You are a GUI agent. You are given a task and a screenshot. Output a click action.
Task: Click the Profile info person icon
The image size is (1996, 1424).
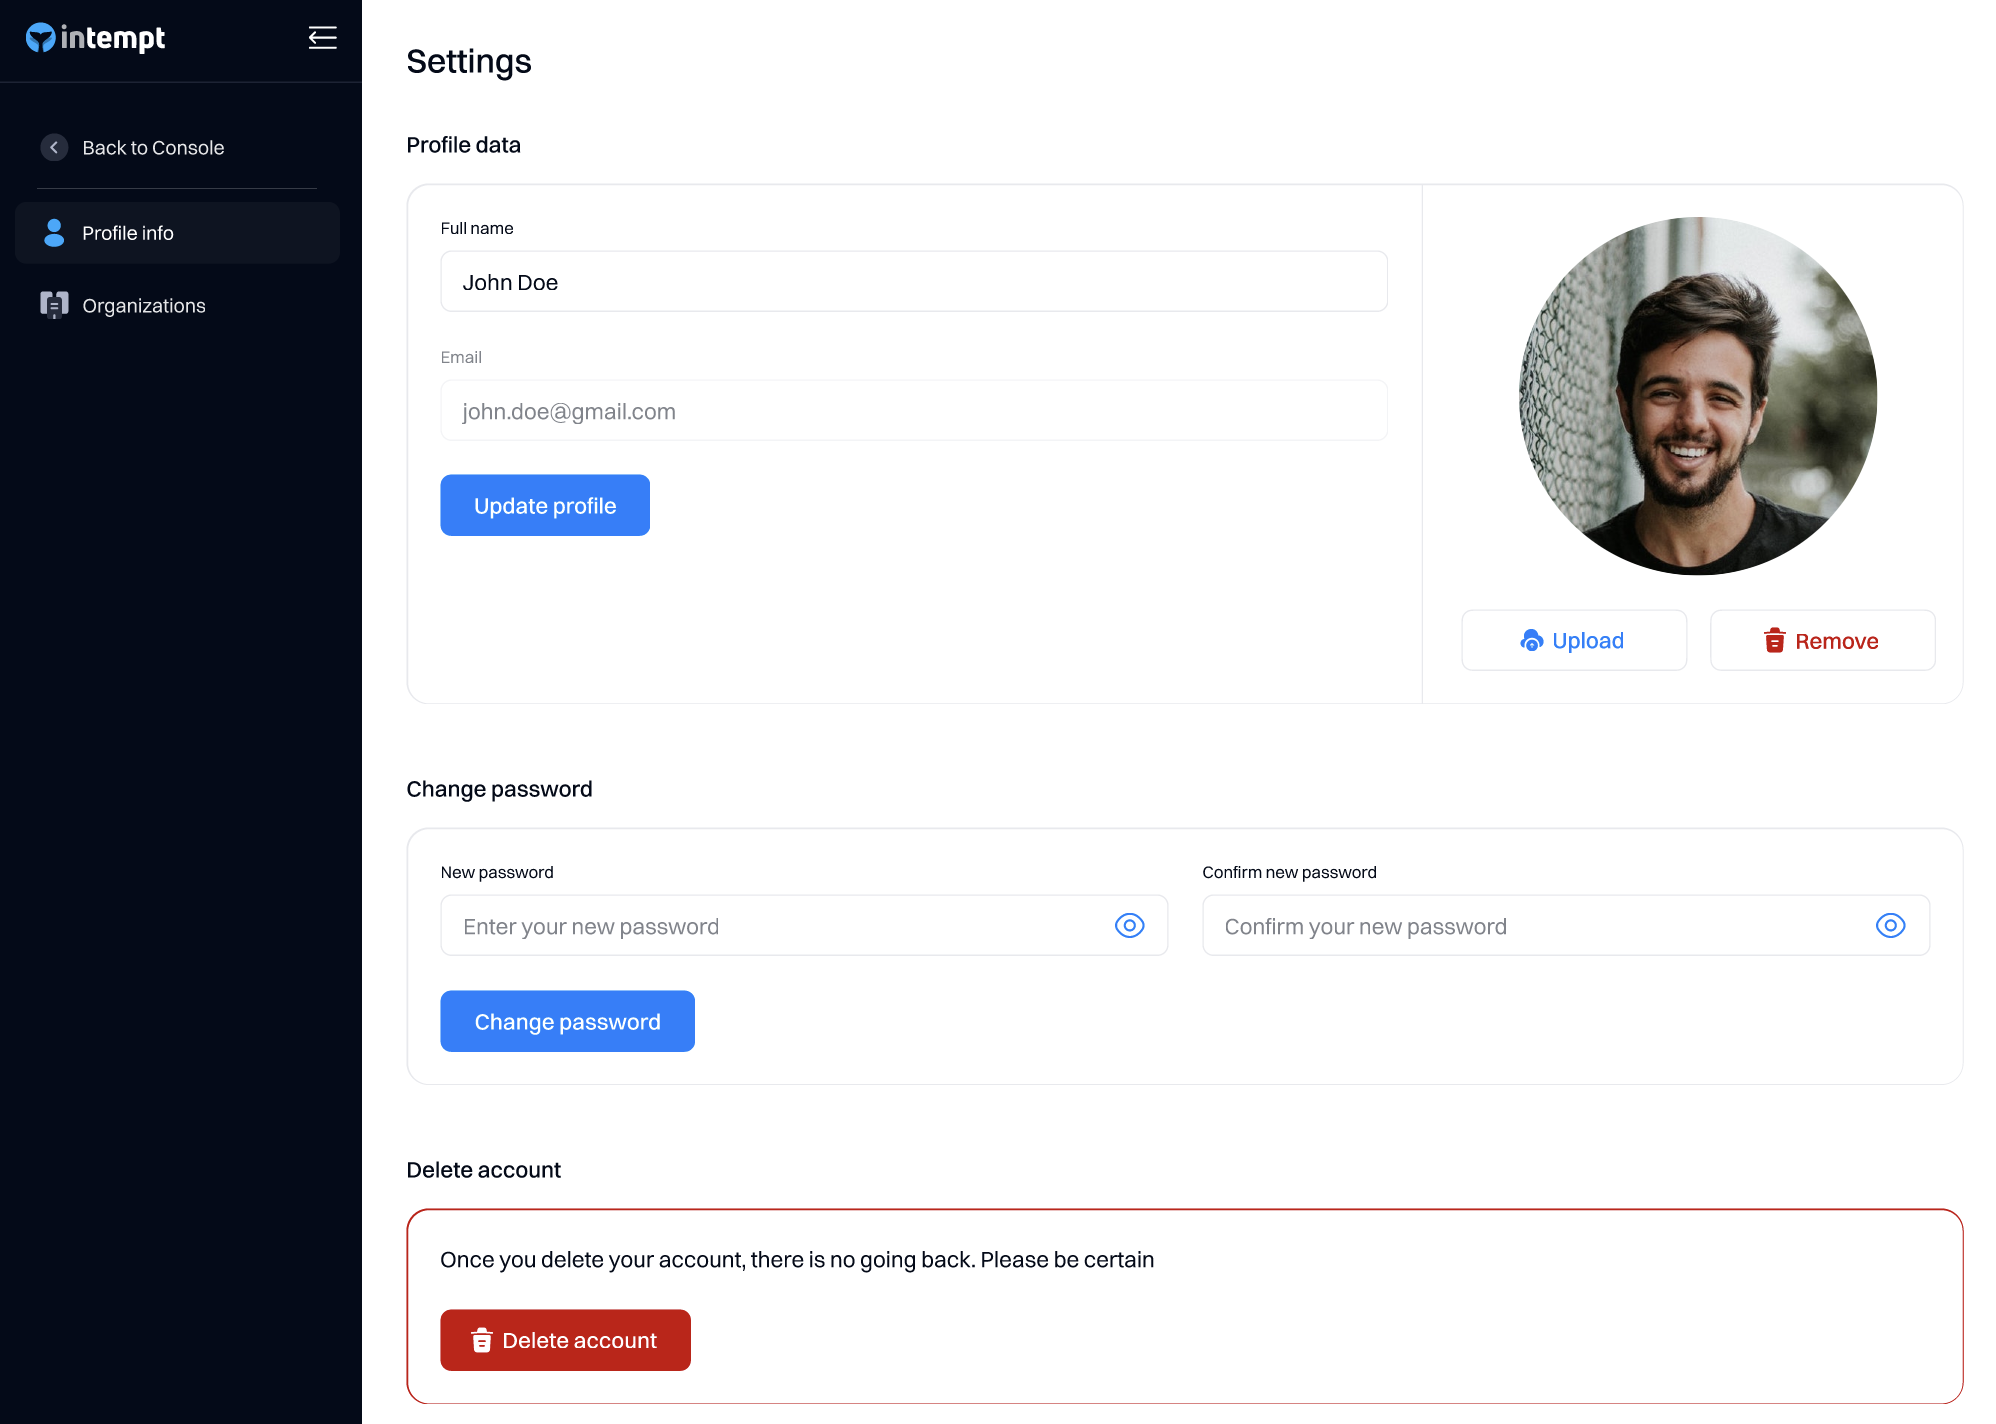click(54, 233)
